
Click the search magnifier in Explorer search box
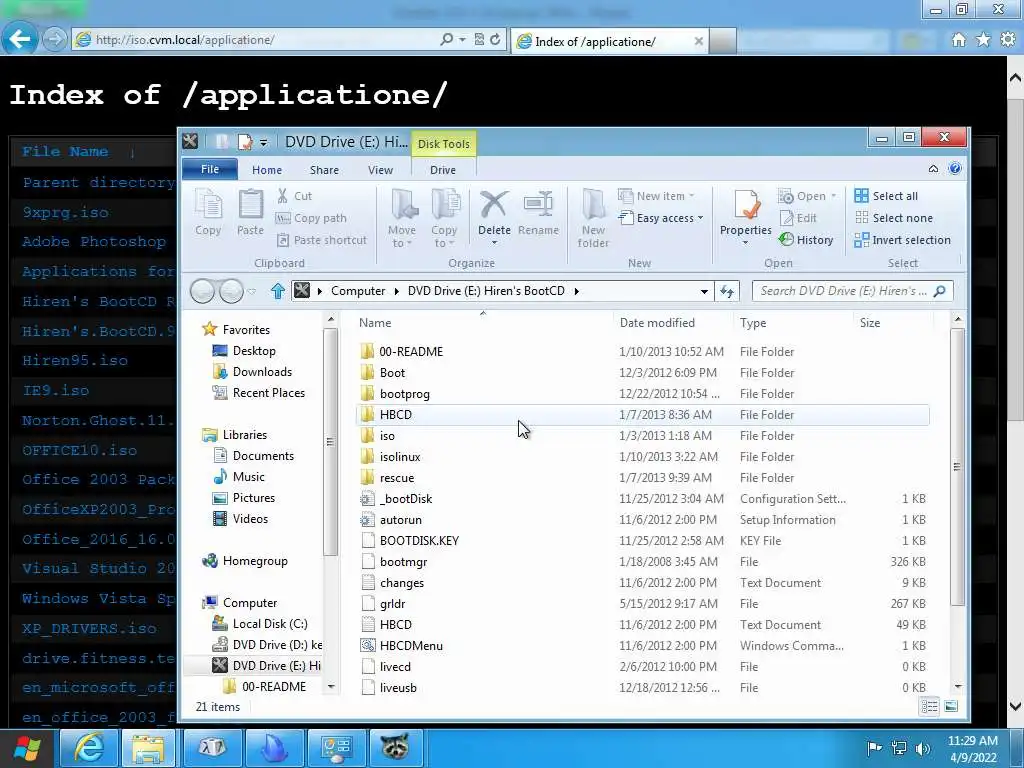coord(940,291)
